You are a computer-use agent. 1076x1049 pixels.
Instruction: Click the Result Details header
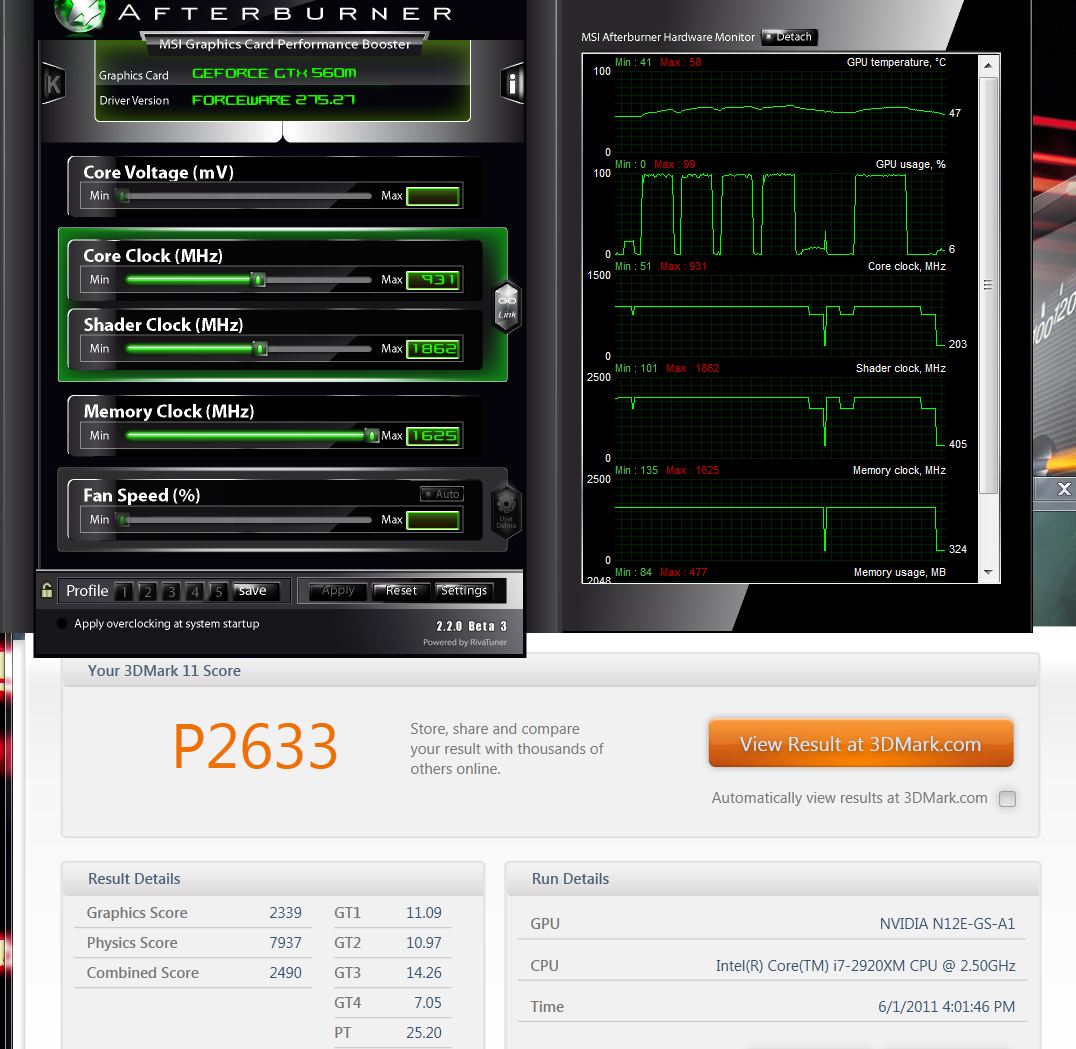tap(134, 879)
